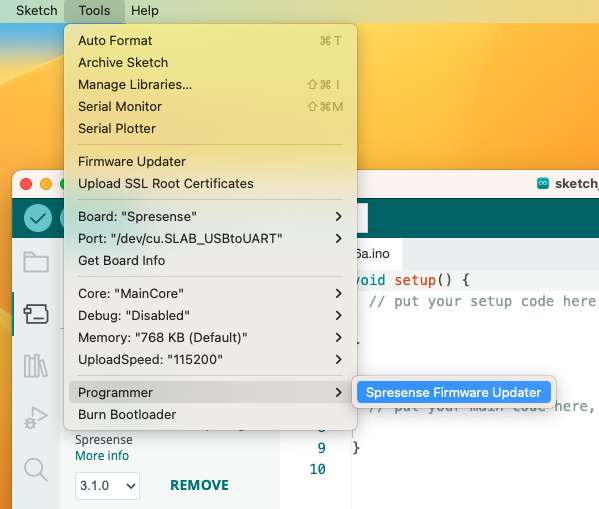The height and width of the screenshot is (509, 599).
Task: Choose Auto Format from Tools menu
Action: 210,41
